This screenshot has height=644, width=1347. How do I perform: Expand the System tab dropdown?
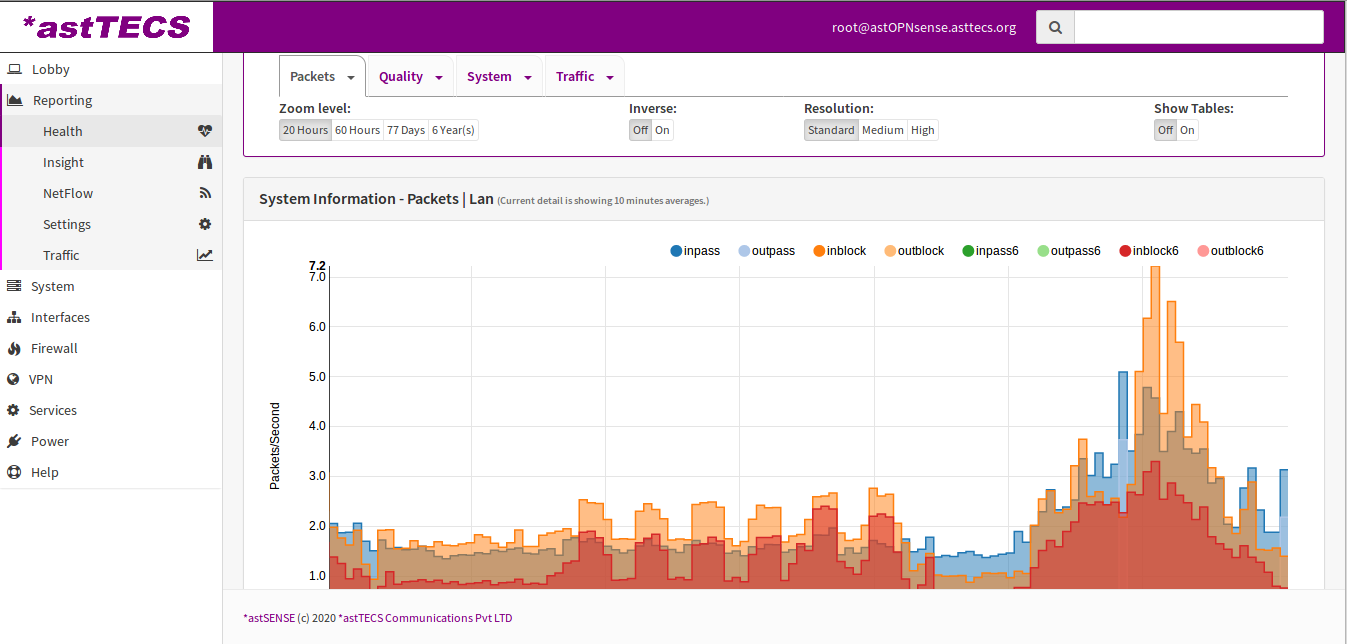pyautogui.click(x=498, y=77)
